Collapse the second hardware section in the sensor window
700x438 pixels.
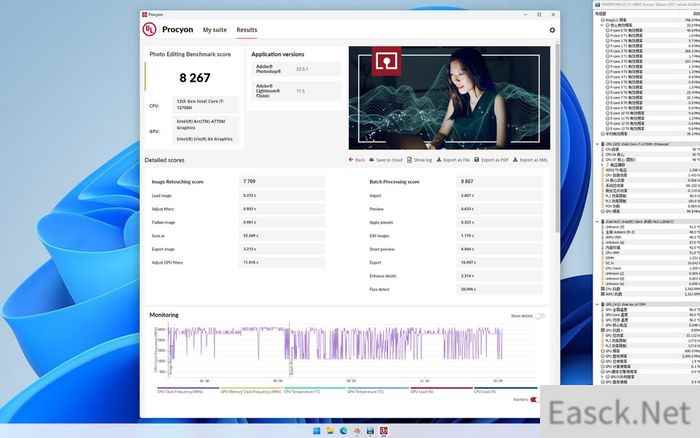pos(597,221)
